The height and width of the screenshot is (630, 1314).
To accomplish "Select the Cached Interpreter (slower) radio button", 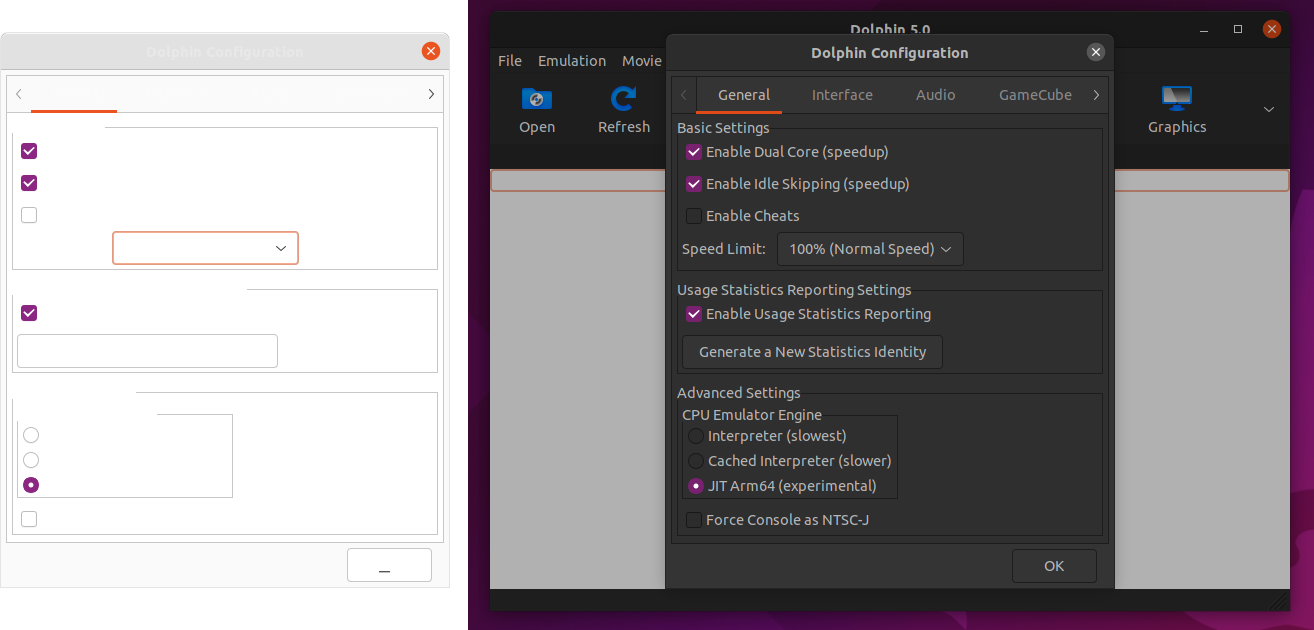I will pyautogui.click(x=696, y=461).
